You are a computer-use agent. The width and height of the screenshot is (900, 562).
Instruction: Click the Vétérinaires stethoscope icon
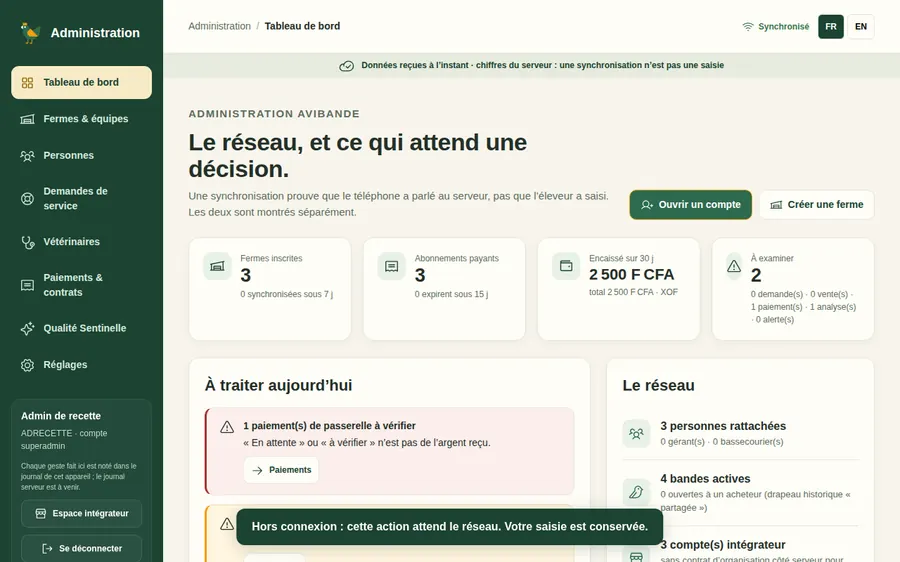(x=27, y=242)
